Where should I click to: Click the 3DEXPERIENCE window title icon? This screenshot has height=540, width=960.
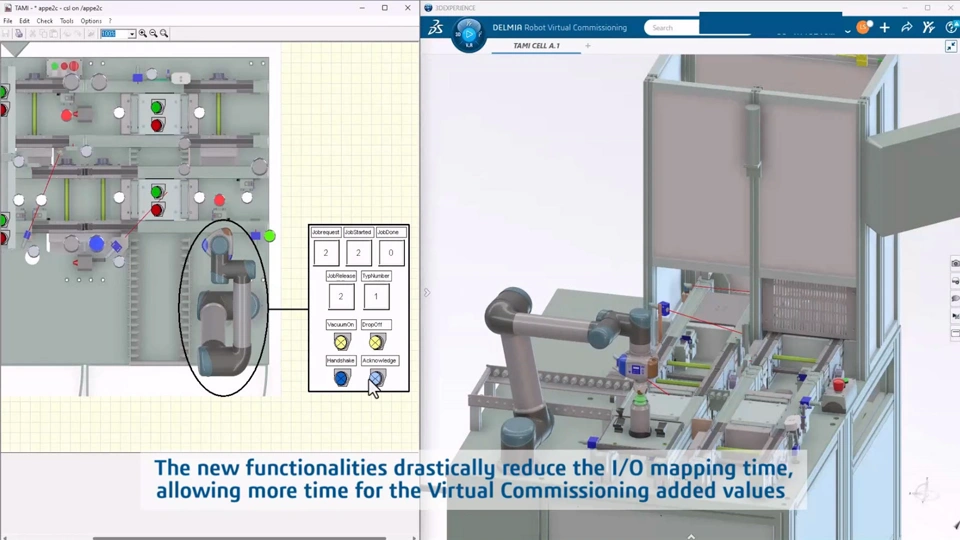428,8
